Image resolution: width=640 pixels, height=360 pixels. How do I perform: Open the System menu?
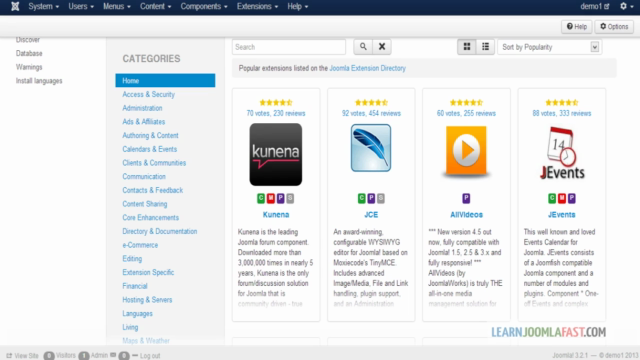pos(43,7)
